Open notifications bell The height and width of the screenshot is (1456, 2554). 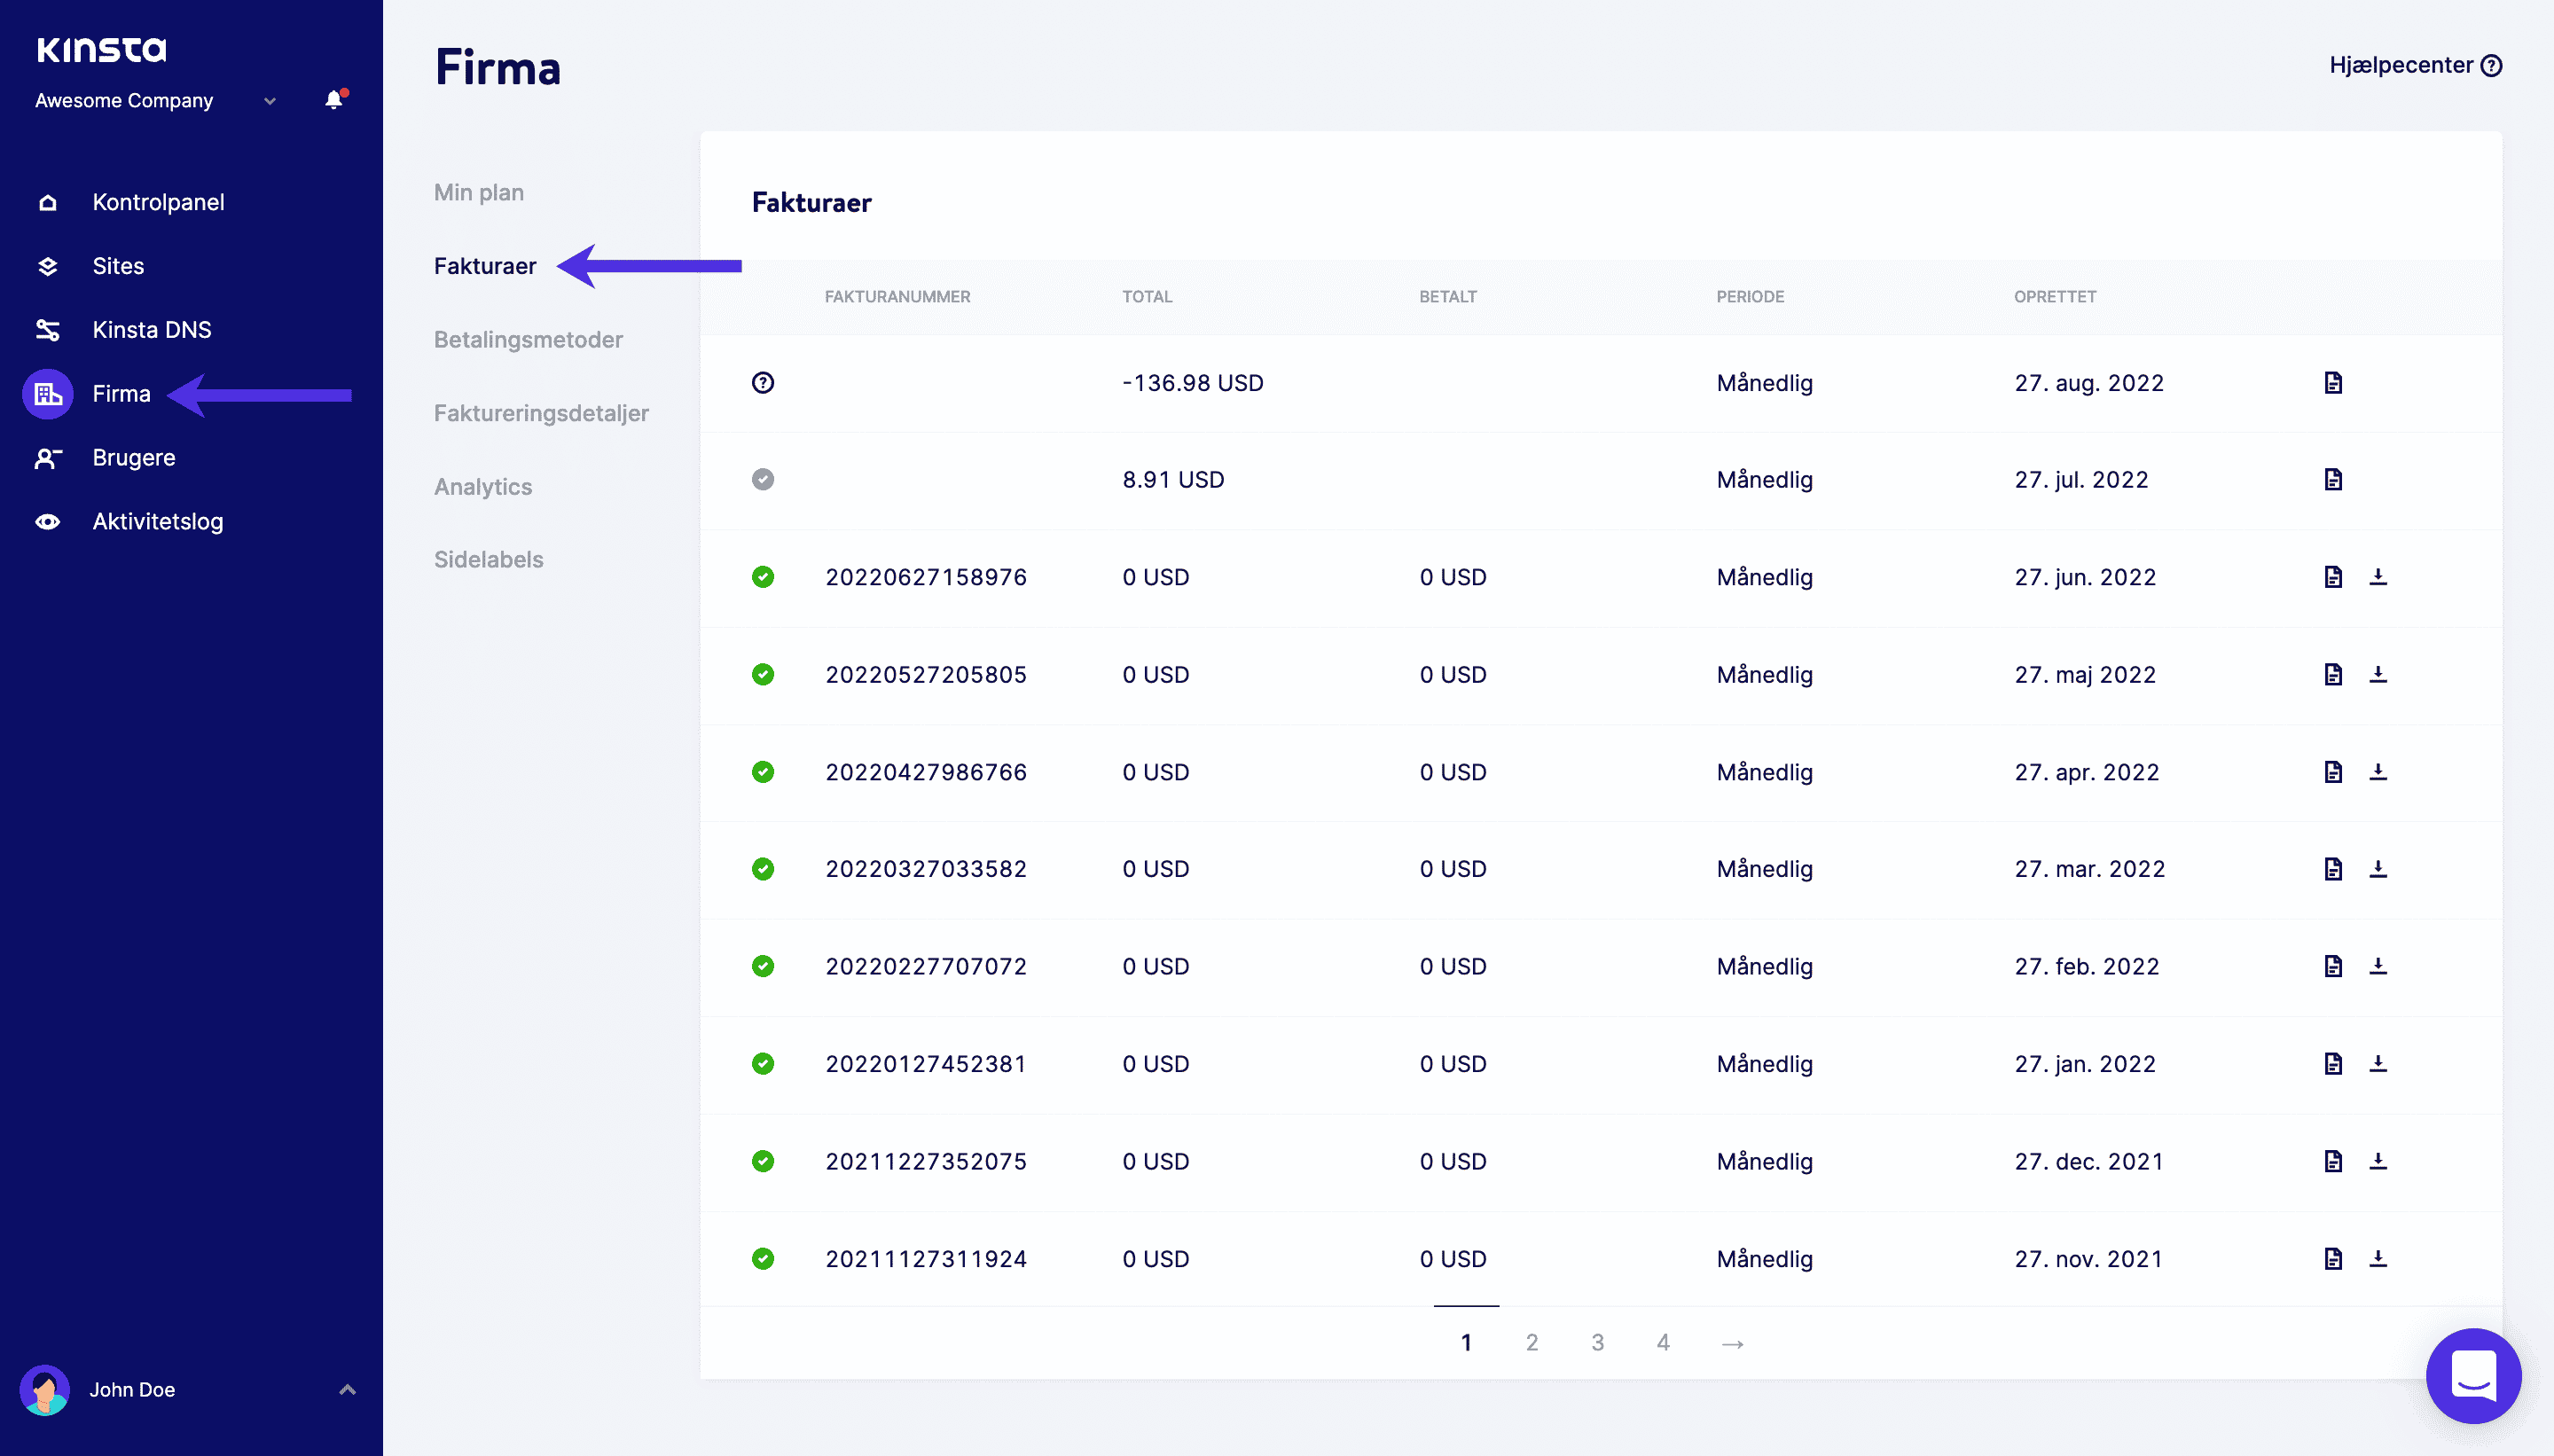[334, 99]
